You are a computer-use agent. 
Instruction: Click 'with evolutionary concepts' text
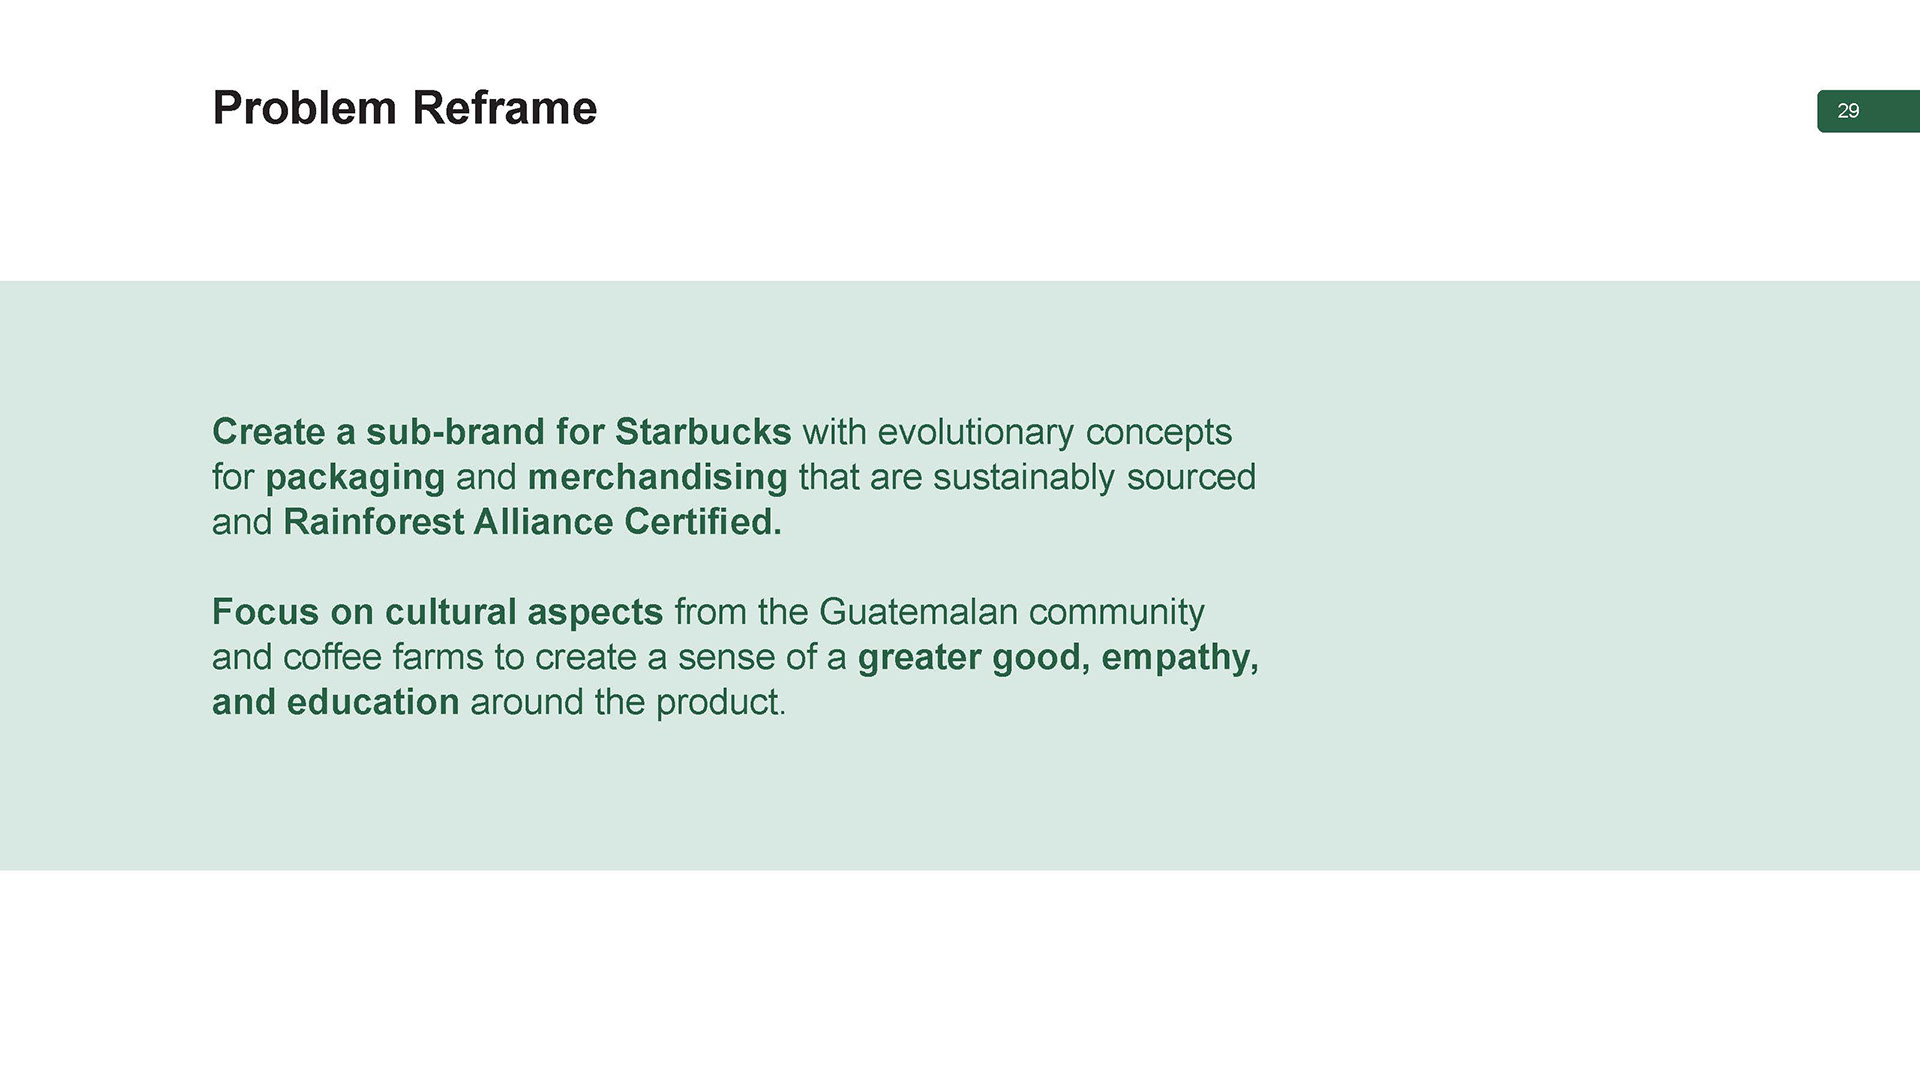click(1017, 433)
